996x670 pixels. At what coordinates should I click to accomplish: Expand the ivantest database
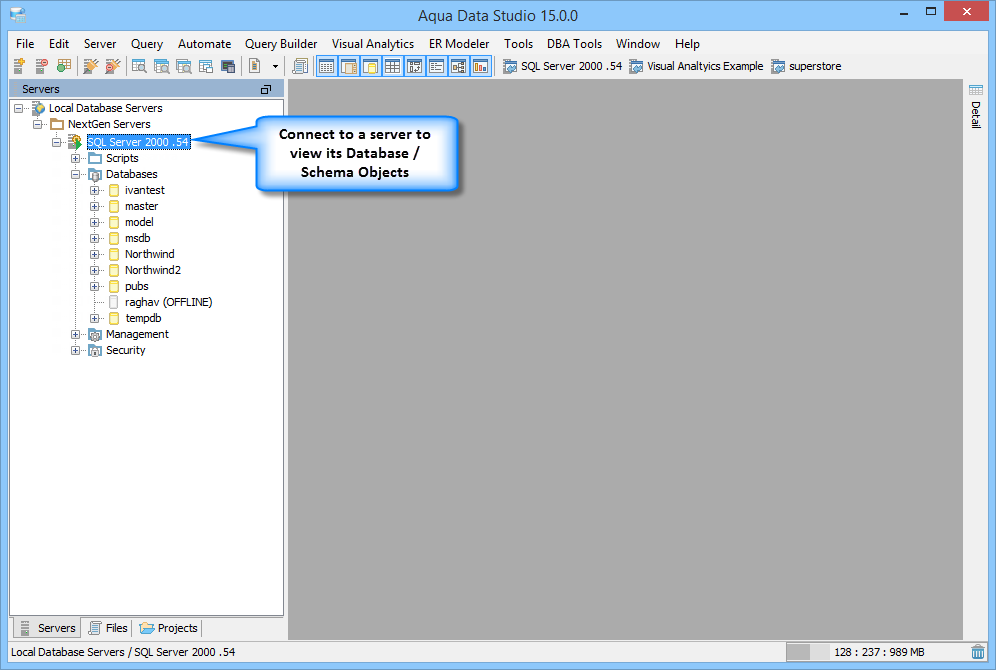(x=95, y=191)
